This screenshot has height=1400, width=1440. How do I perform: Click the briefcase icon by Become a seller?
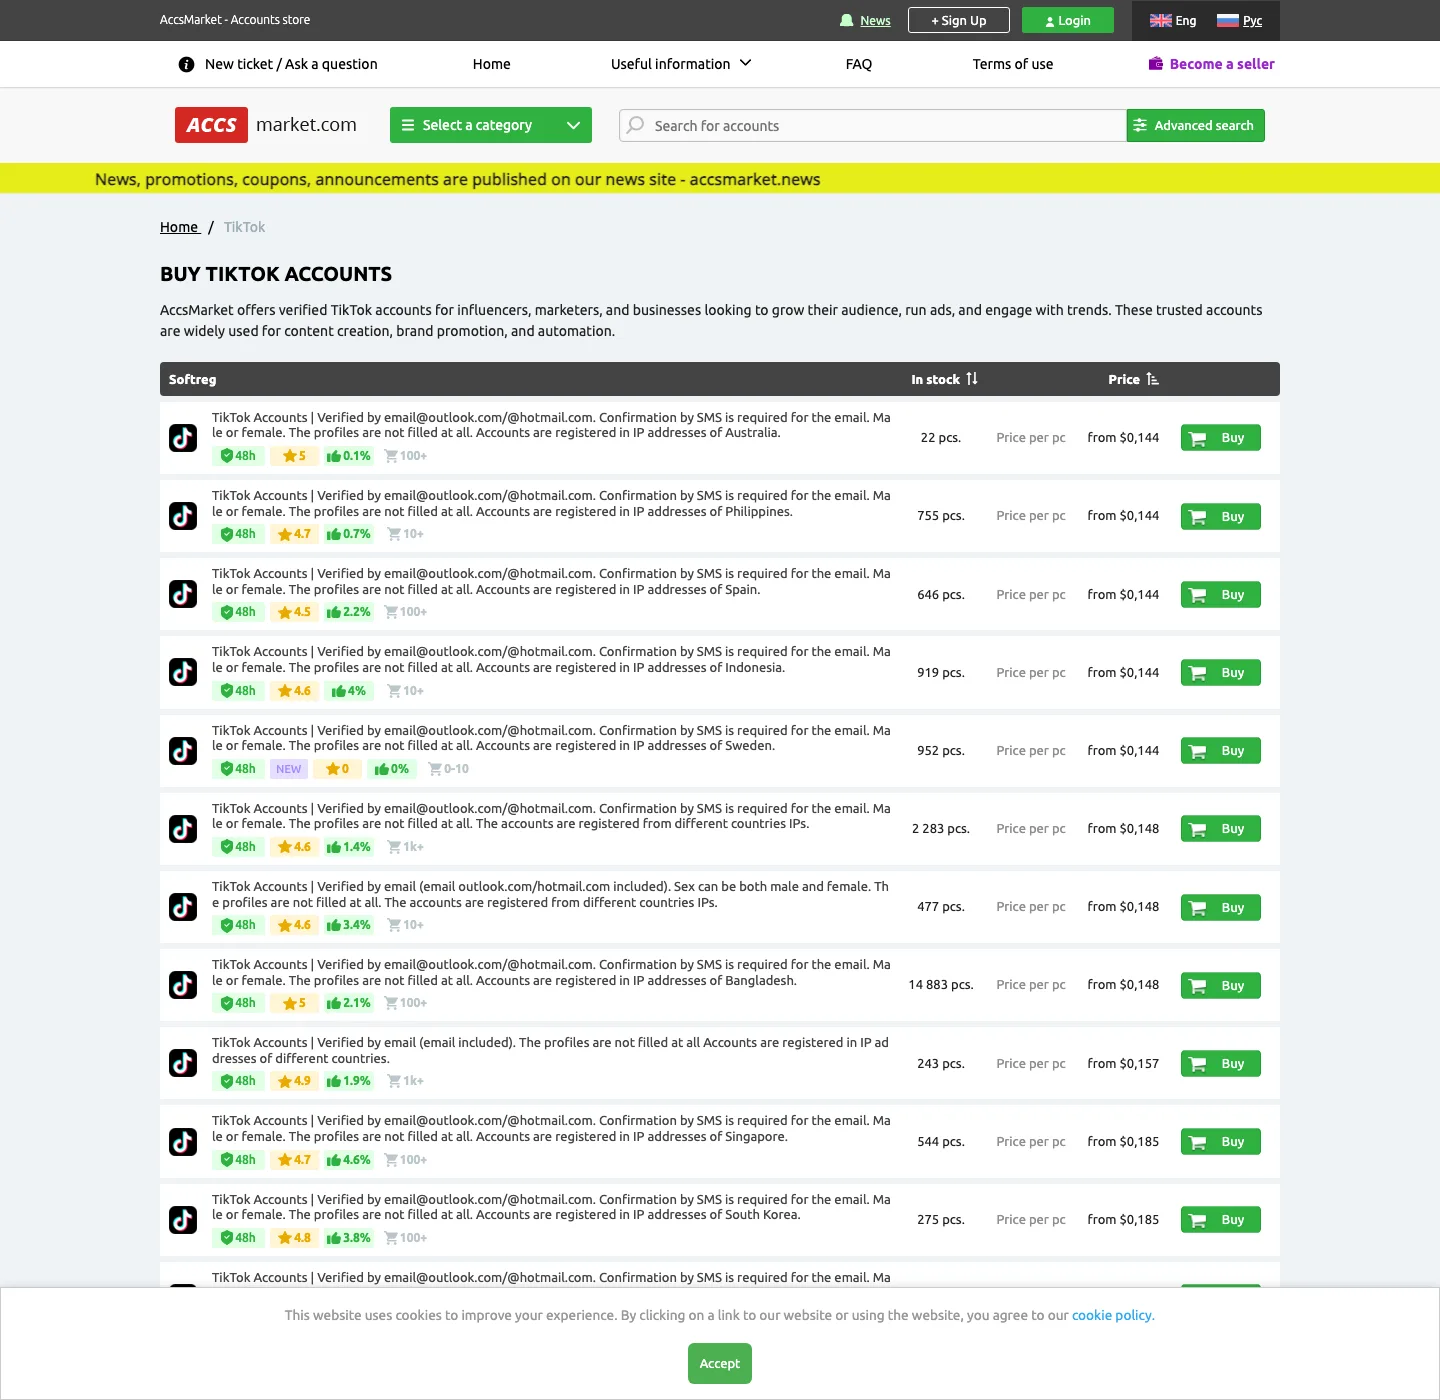(1156, 64)
